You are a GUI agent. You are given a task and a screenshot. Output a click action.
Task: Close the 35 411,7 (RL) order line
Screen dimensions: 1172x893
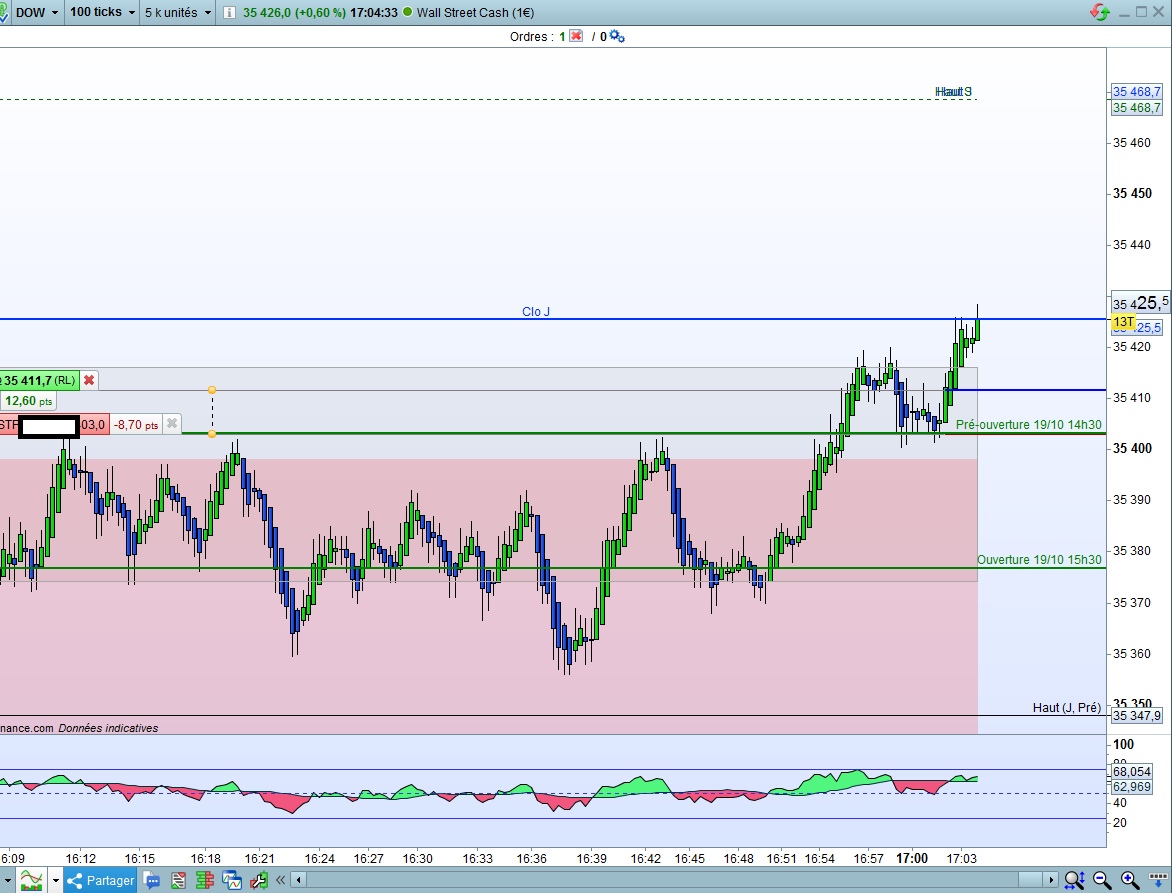[89, 380]
